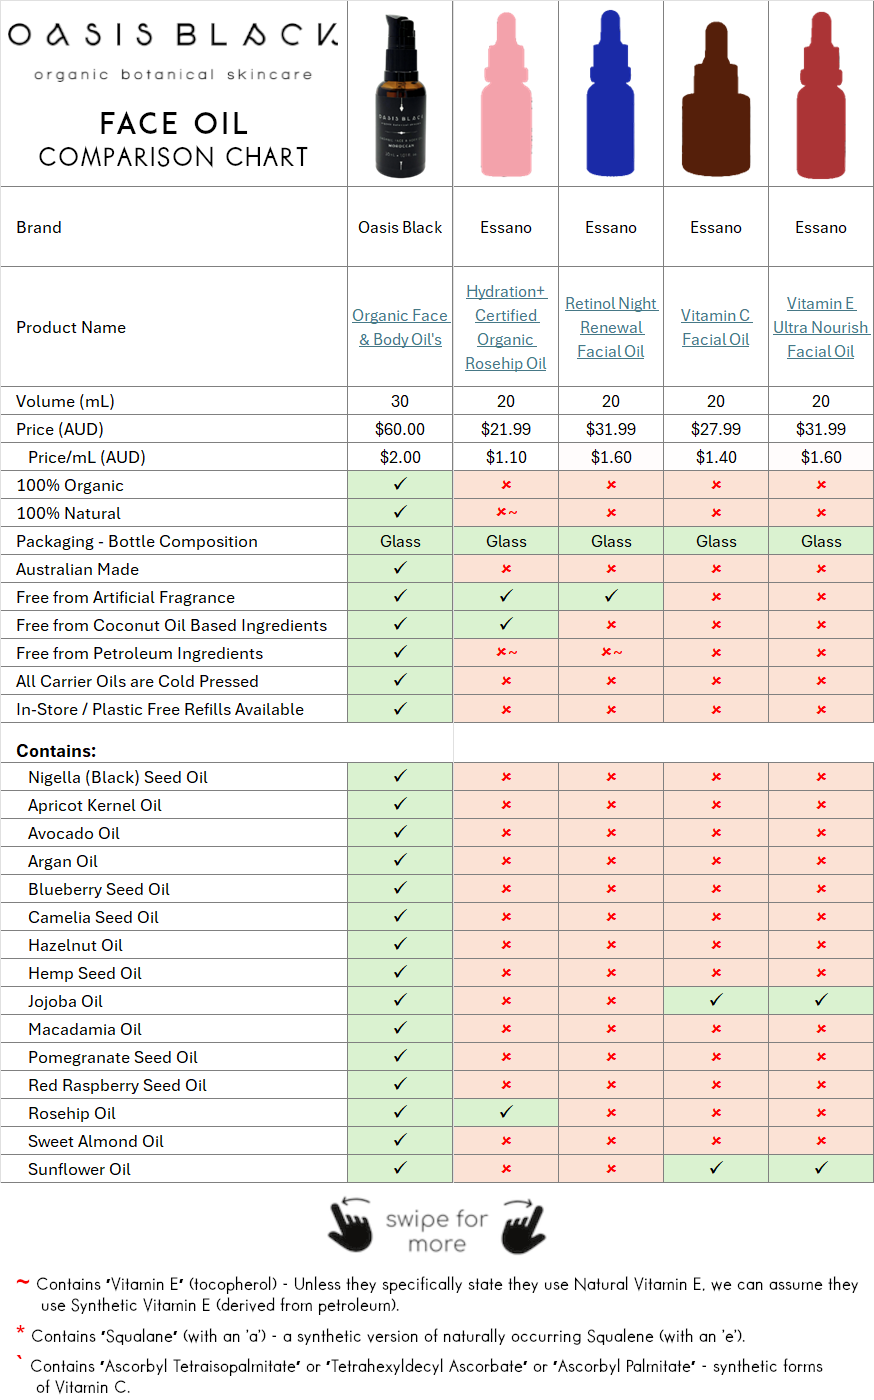Viewport: 874px width, 1400px height.
Task: Click Jojoba Oil checkmark under Vitamin C column
Action: click(716, 1001)
